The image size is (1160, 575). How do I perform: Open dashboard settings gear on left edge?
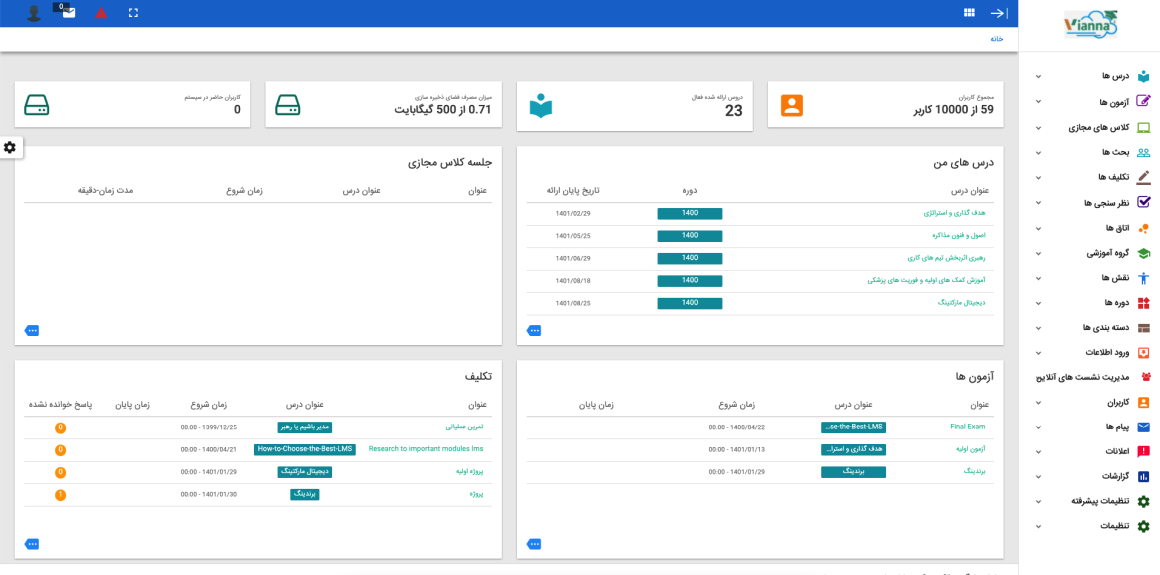[x=10, y=147]
